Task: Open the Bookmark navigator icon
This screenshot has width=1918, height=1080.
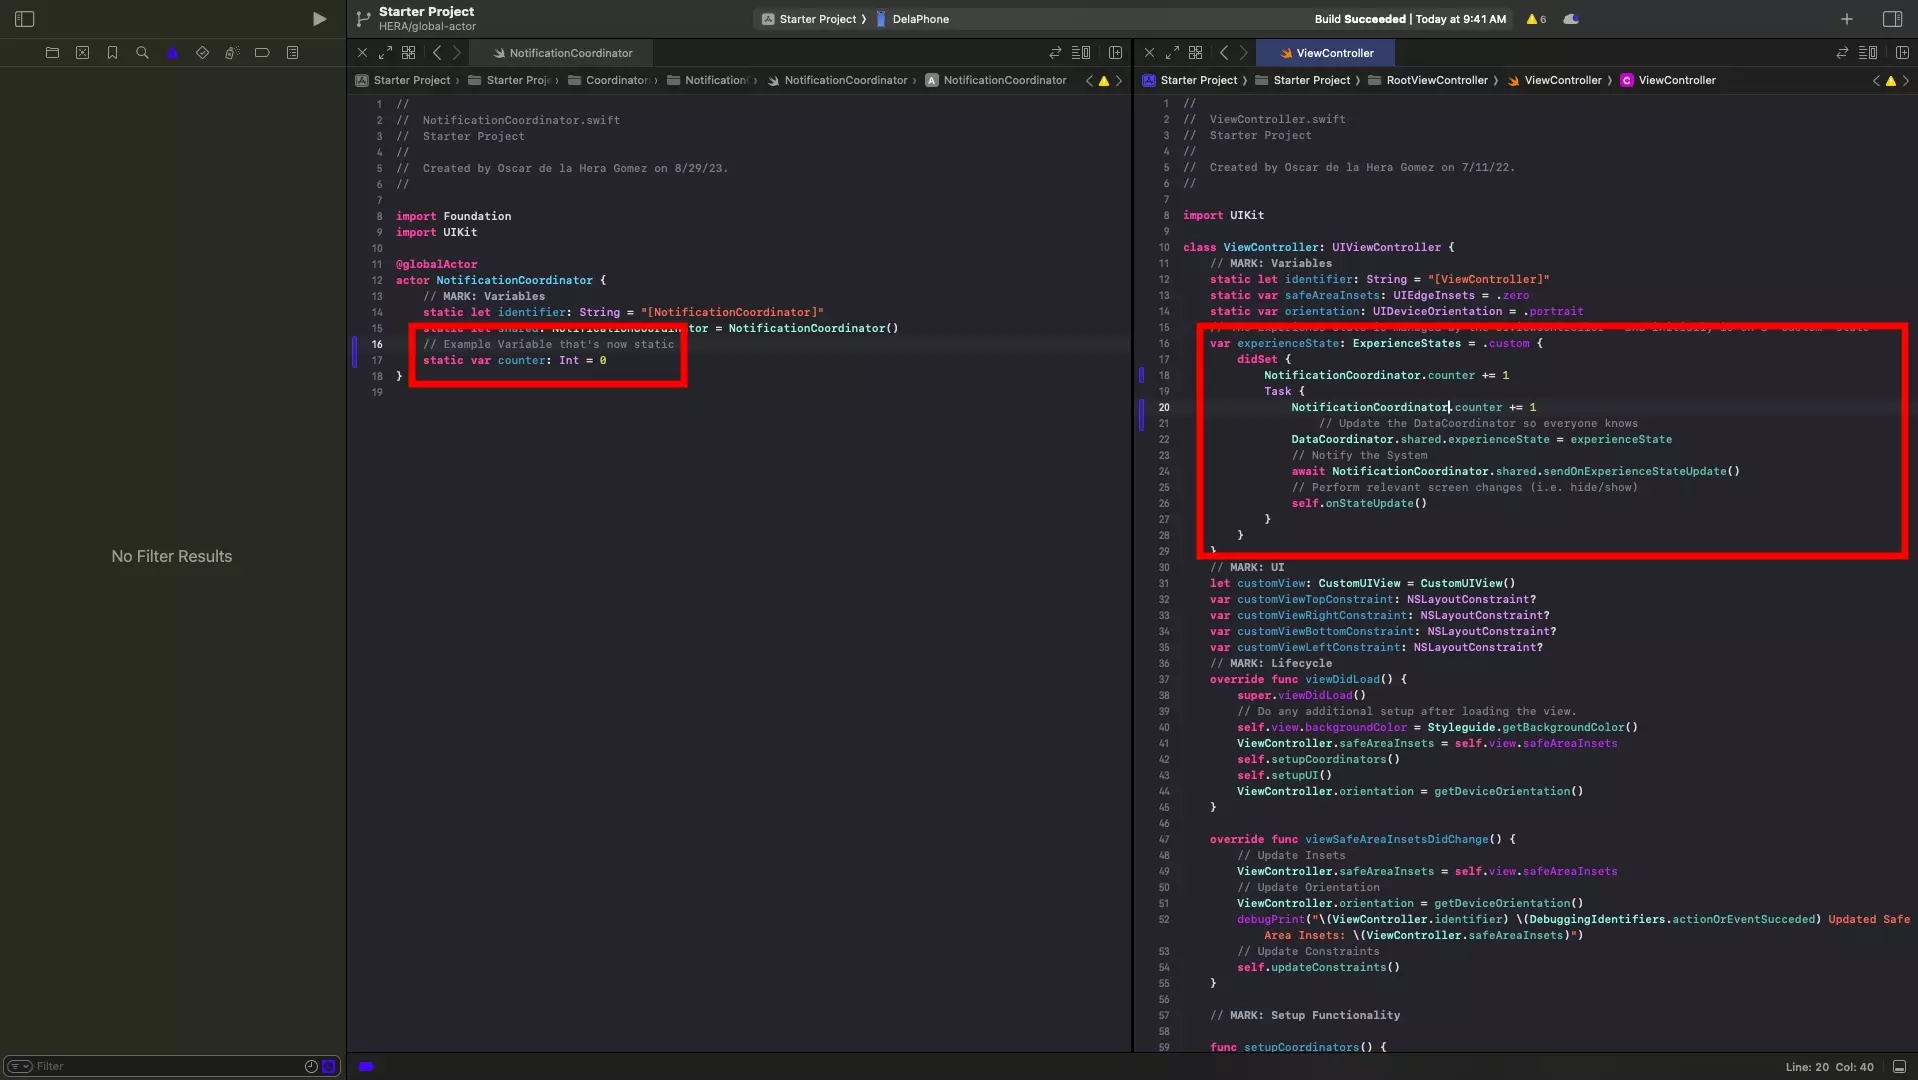Action: (112, 53)
